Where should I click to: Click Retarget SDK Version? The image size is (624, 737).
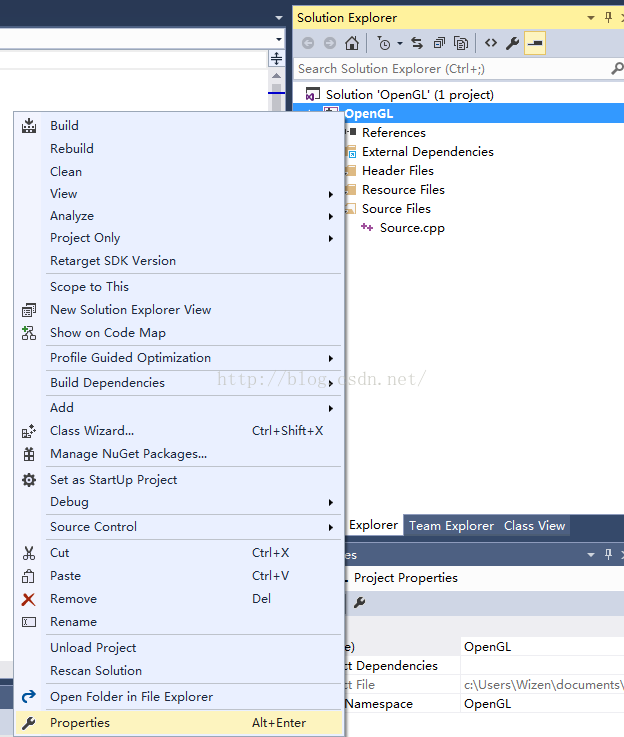tap(179, 260)
